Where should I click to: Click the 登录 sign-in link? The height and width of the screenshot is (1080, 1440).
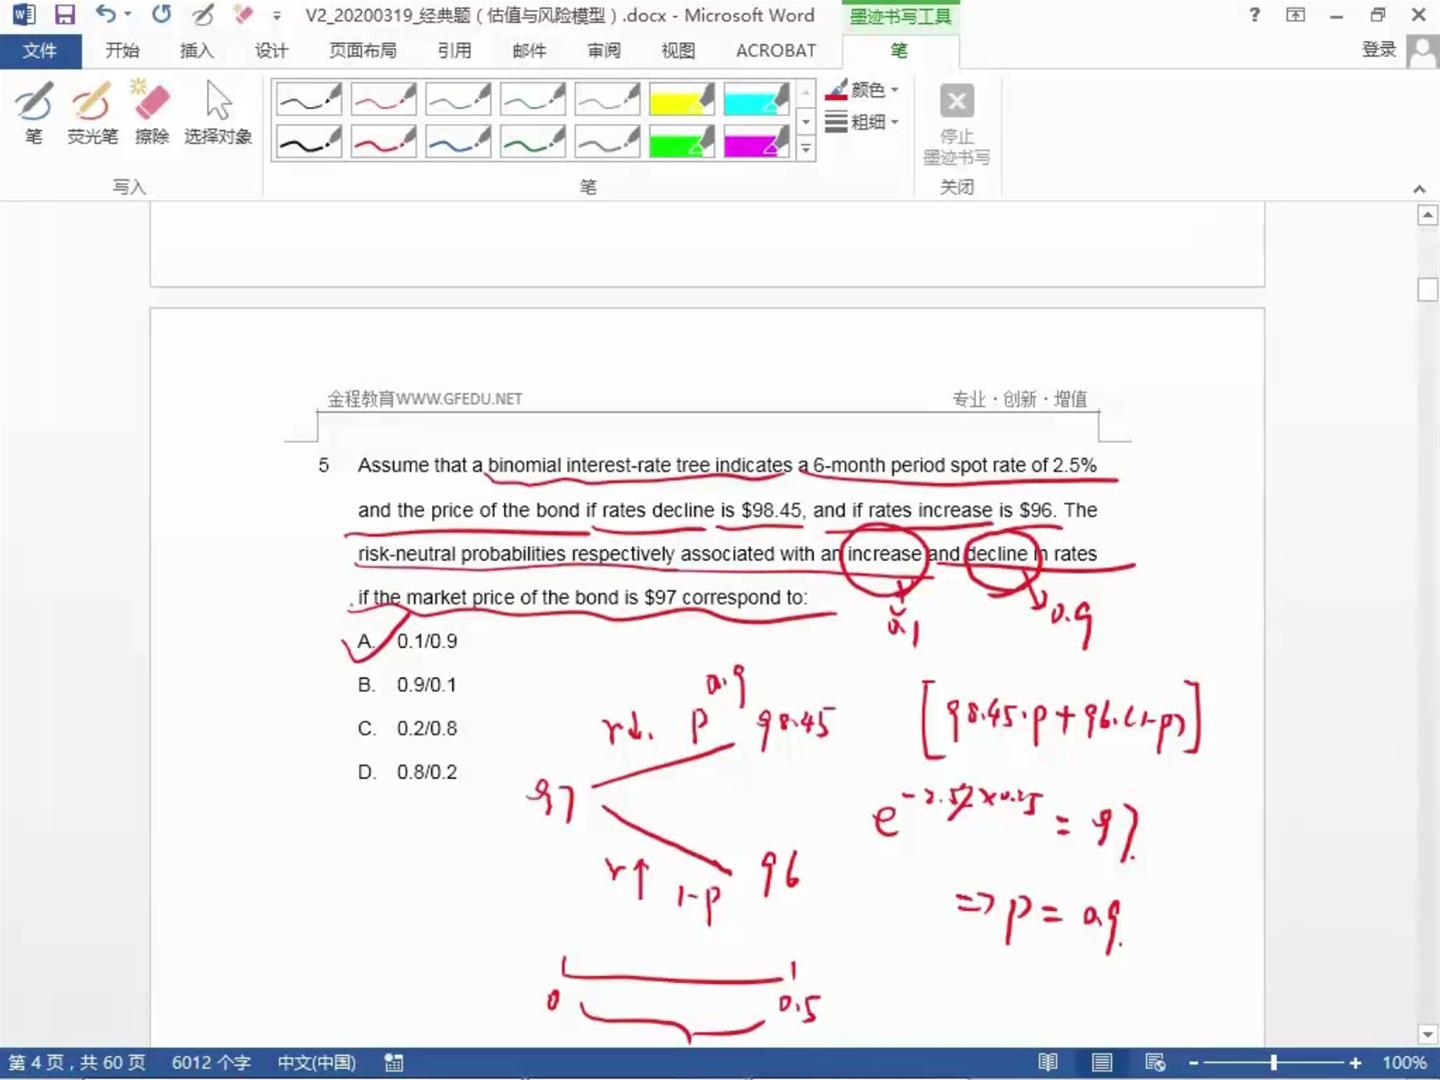click(x=1379, y=50)
